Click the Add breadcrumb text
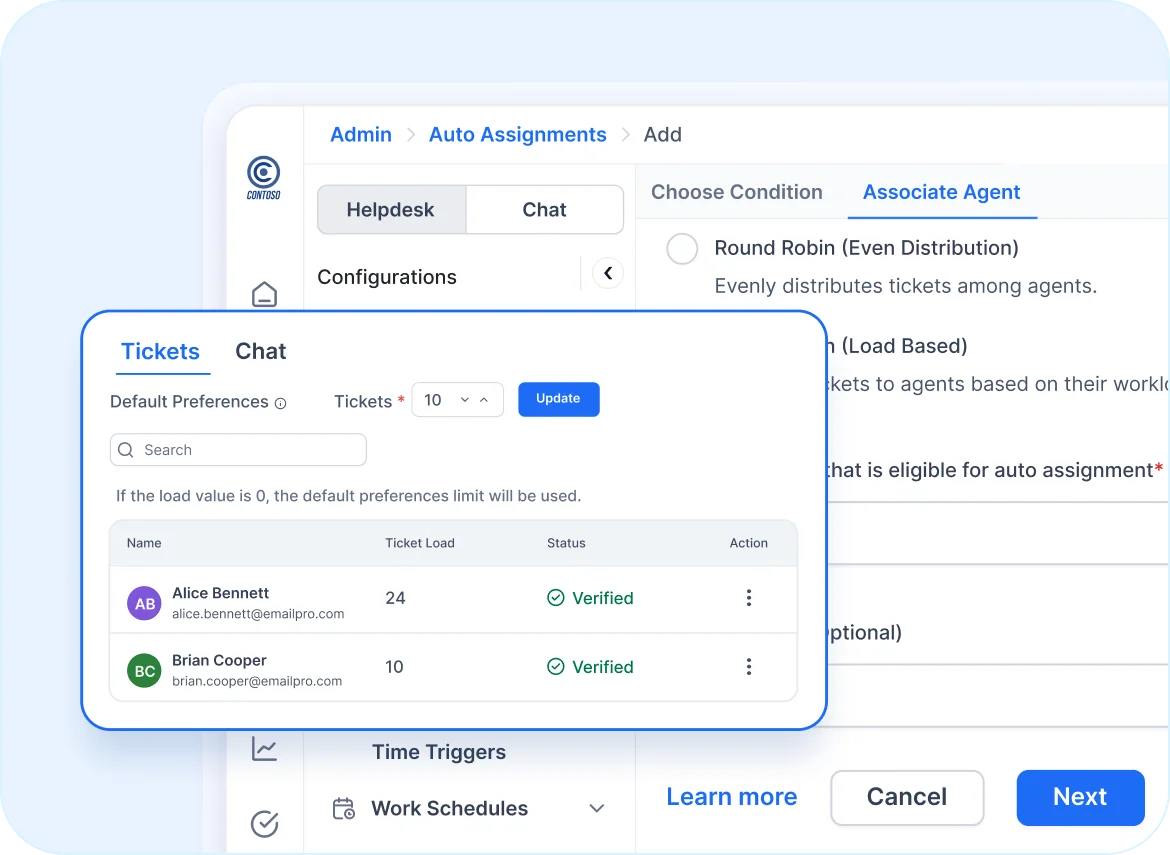 663,134
